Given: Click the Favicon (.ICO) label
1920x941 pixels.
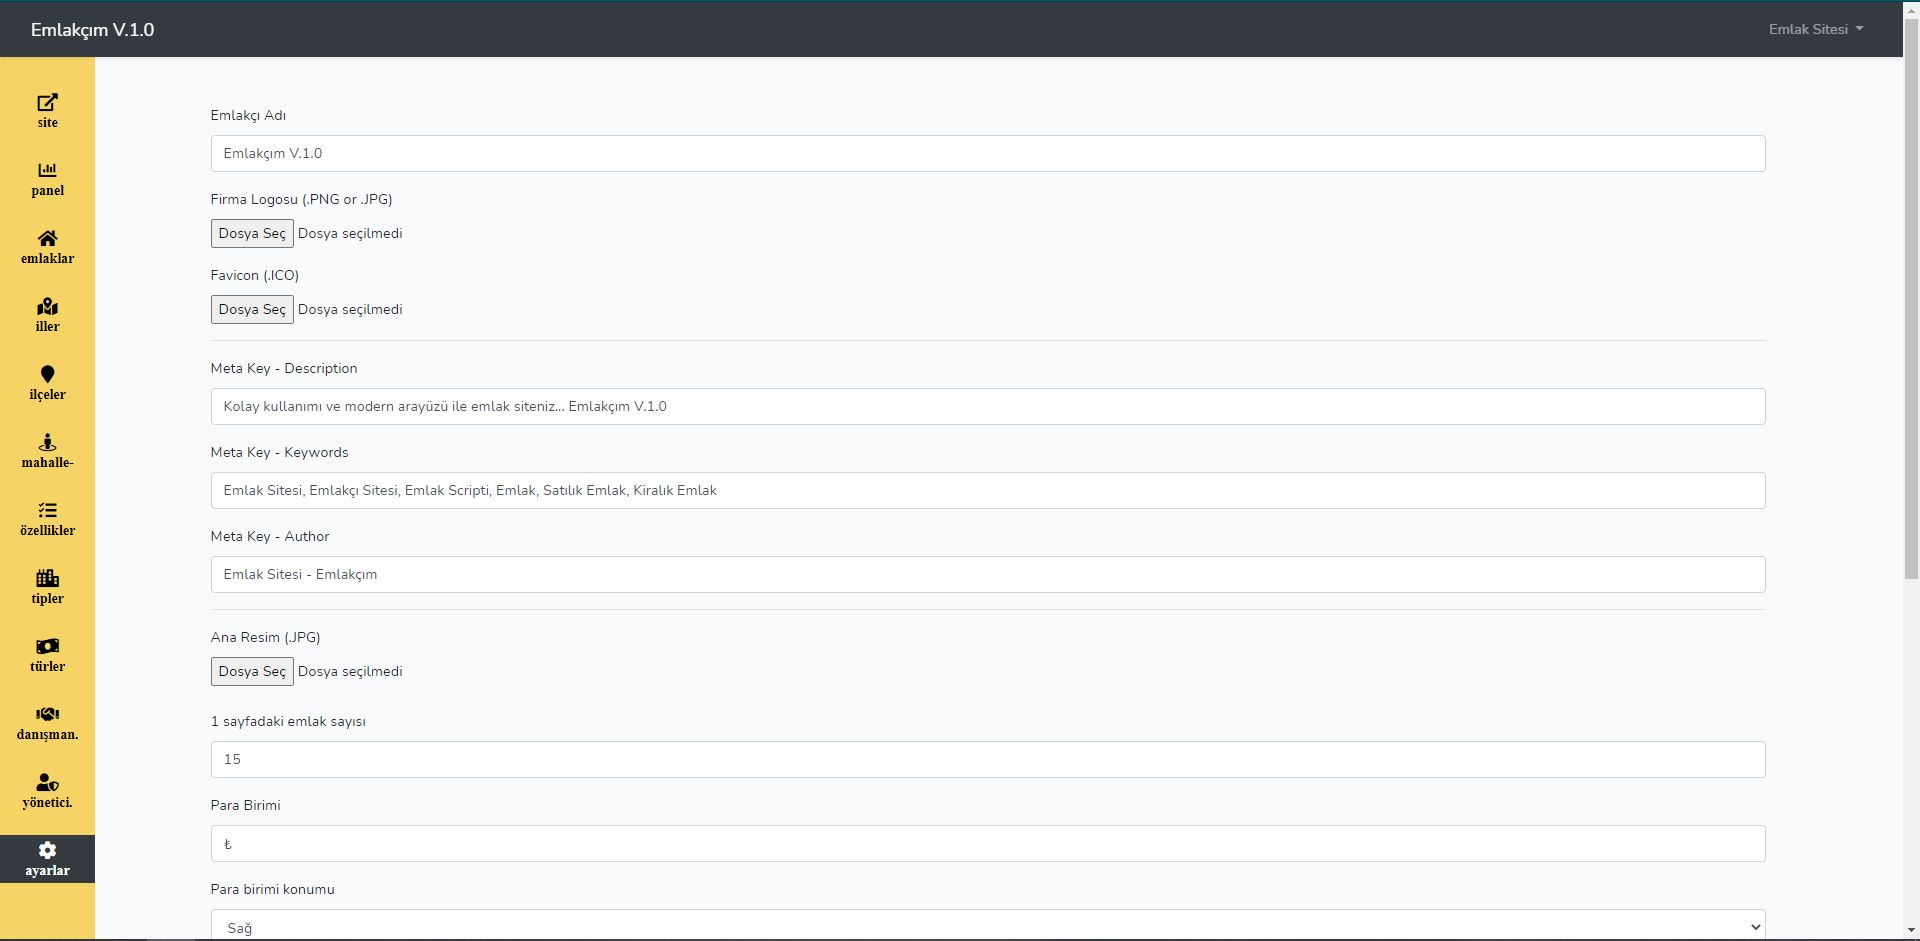Looking at the screenshot, I should (x=254, y=275).
